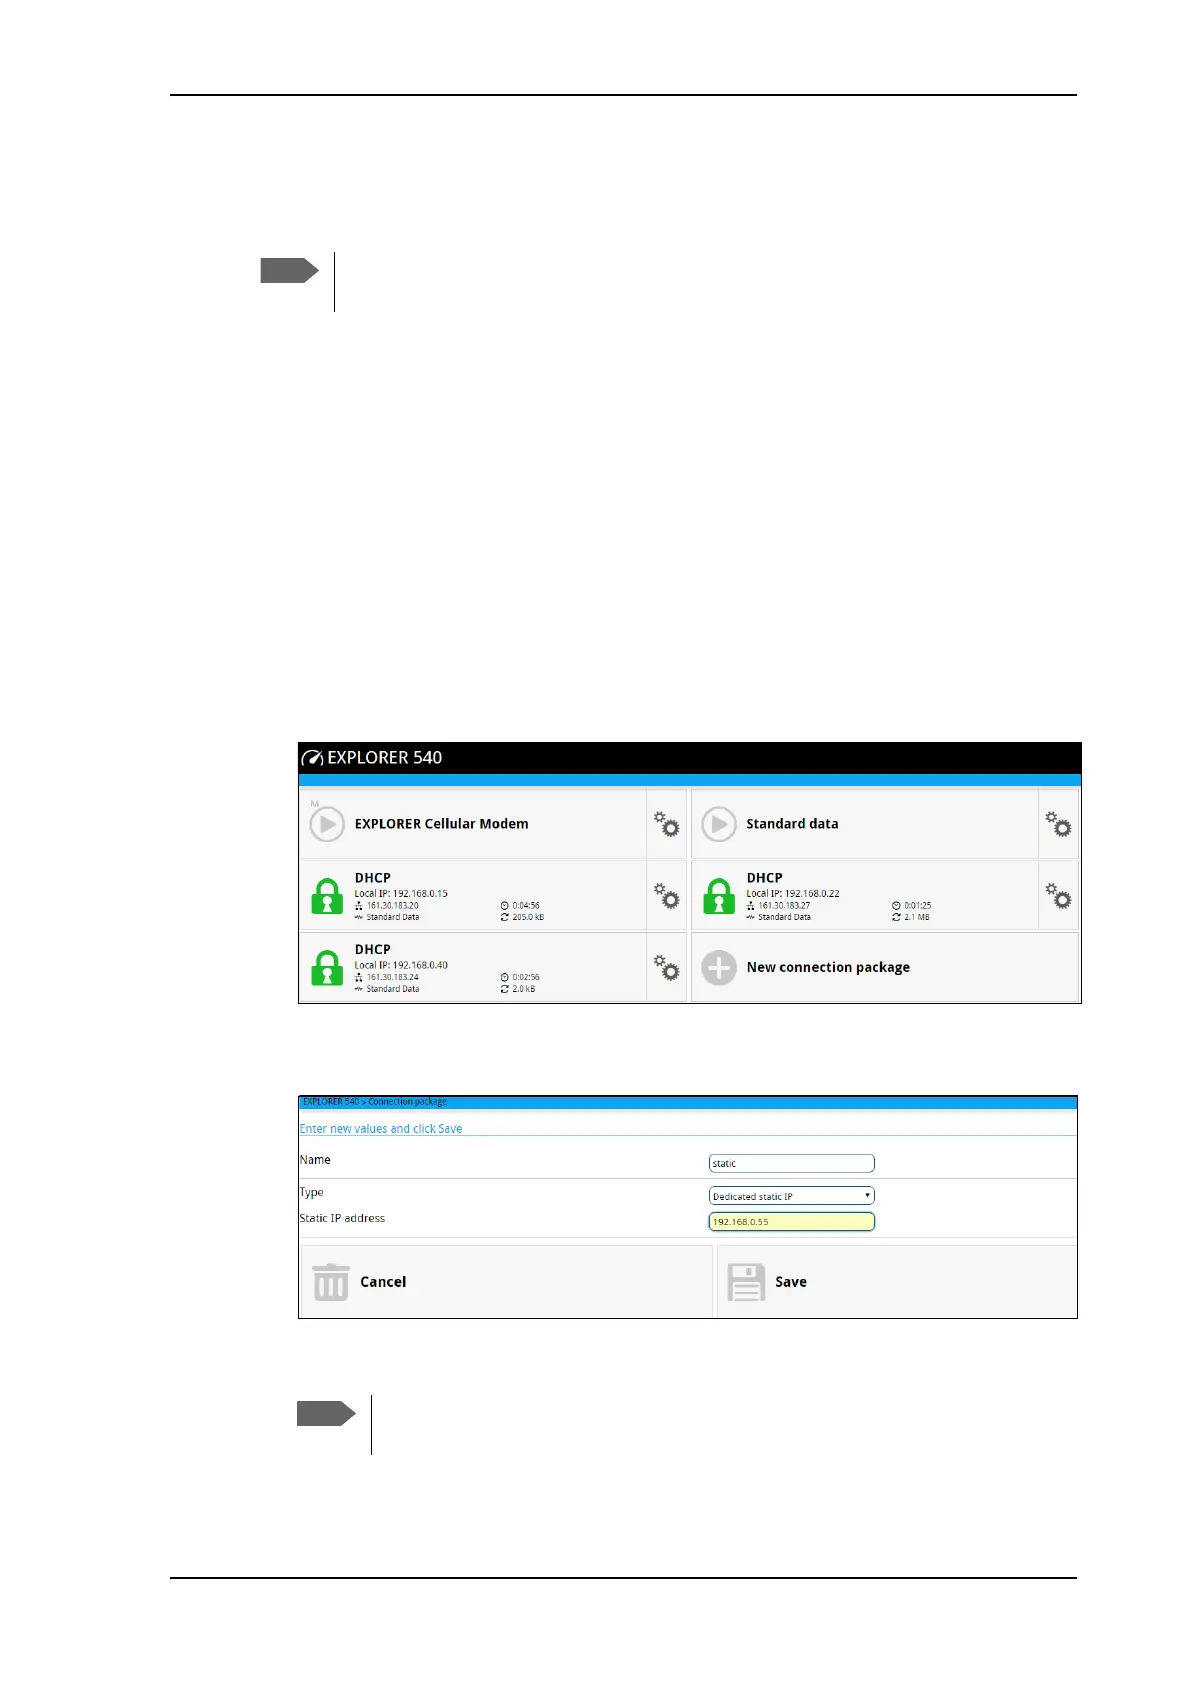
Task: Click 'Local IP: 192.168.0.15' text
Action: point(401,894)
